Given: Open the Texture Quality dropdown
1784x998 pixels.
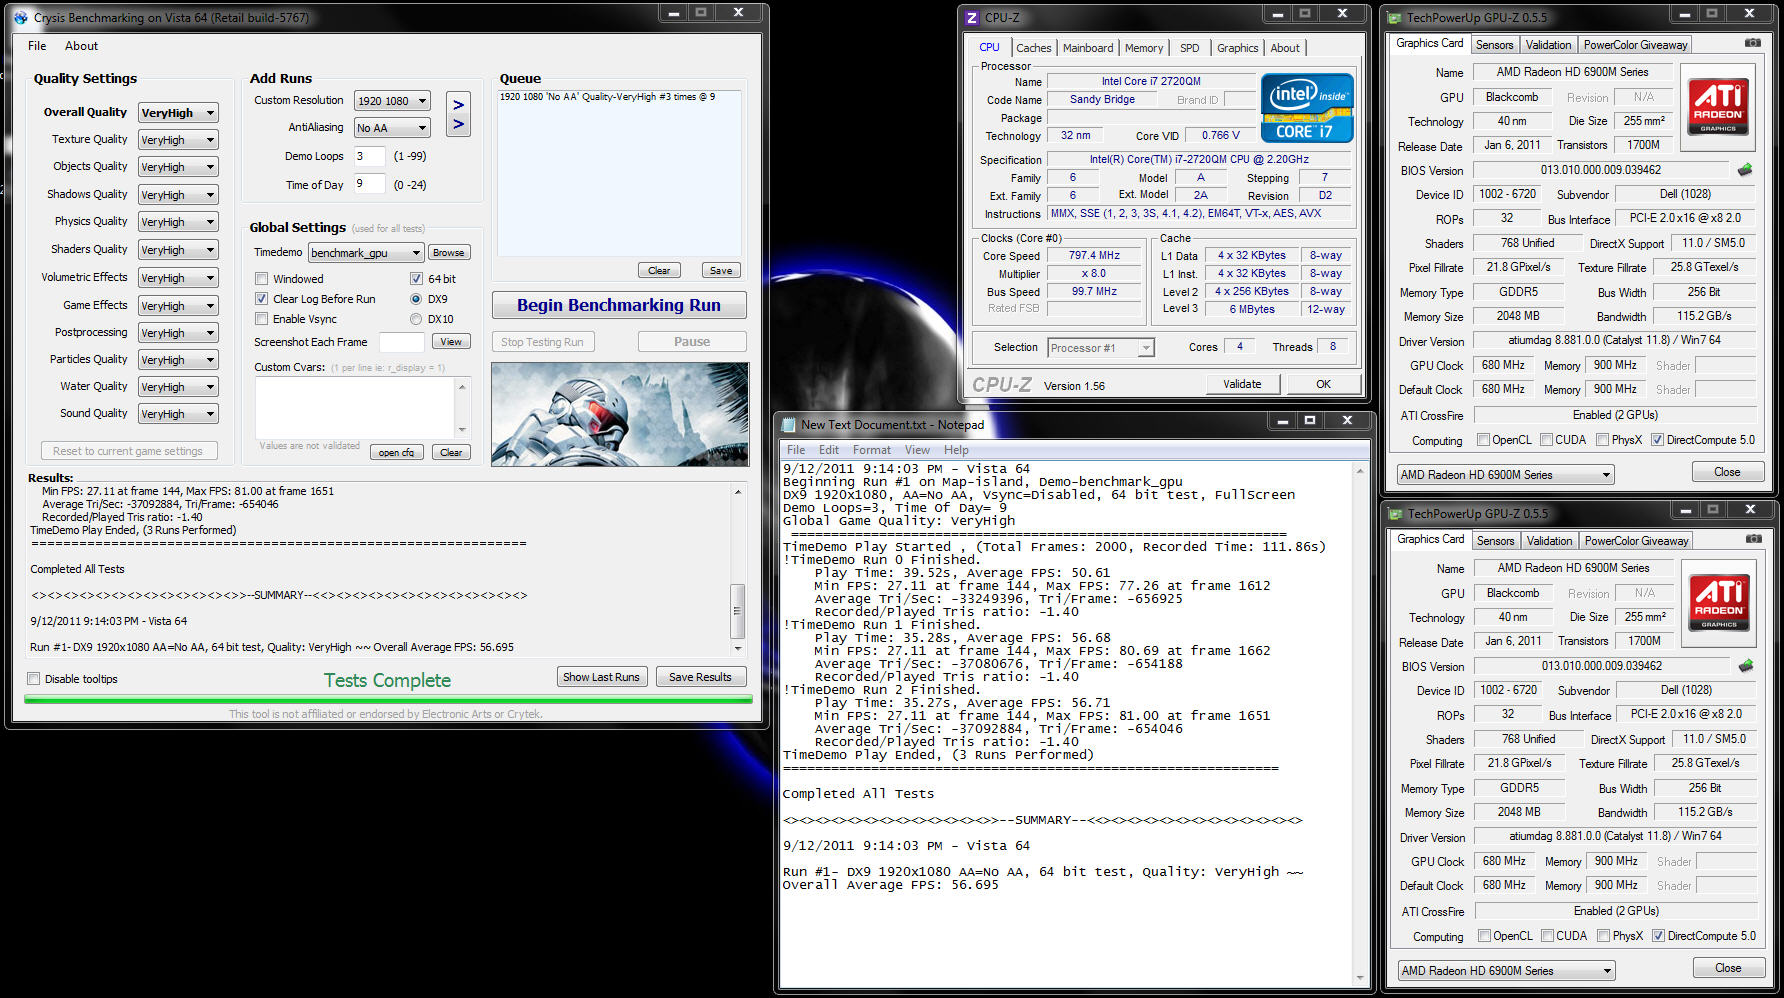Looking at the screenshot, I should tap(178, 140).
